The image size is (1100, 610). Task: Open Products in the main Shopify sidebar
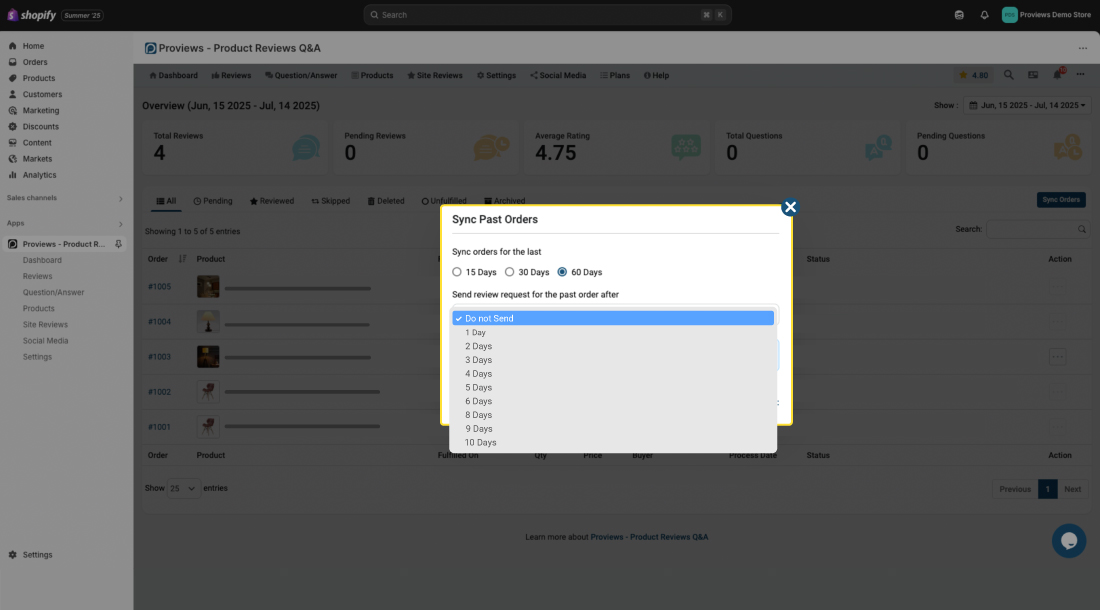pyautogui.click(x=39, y=78)
